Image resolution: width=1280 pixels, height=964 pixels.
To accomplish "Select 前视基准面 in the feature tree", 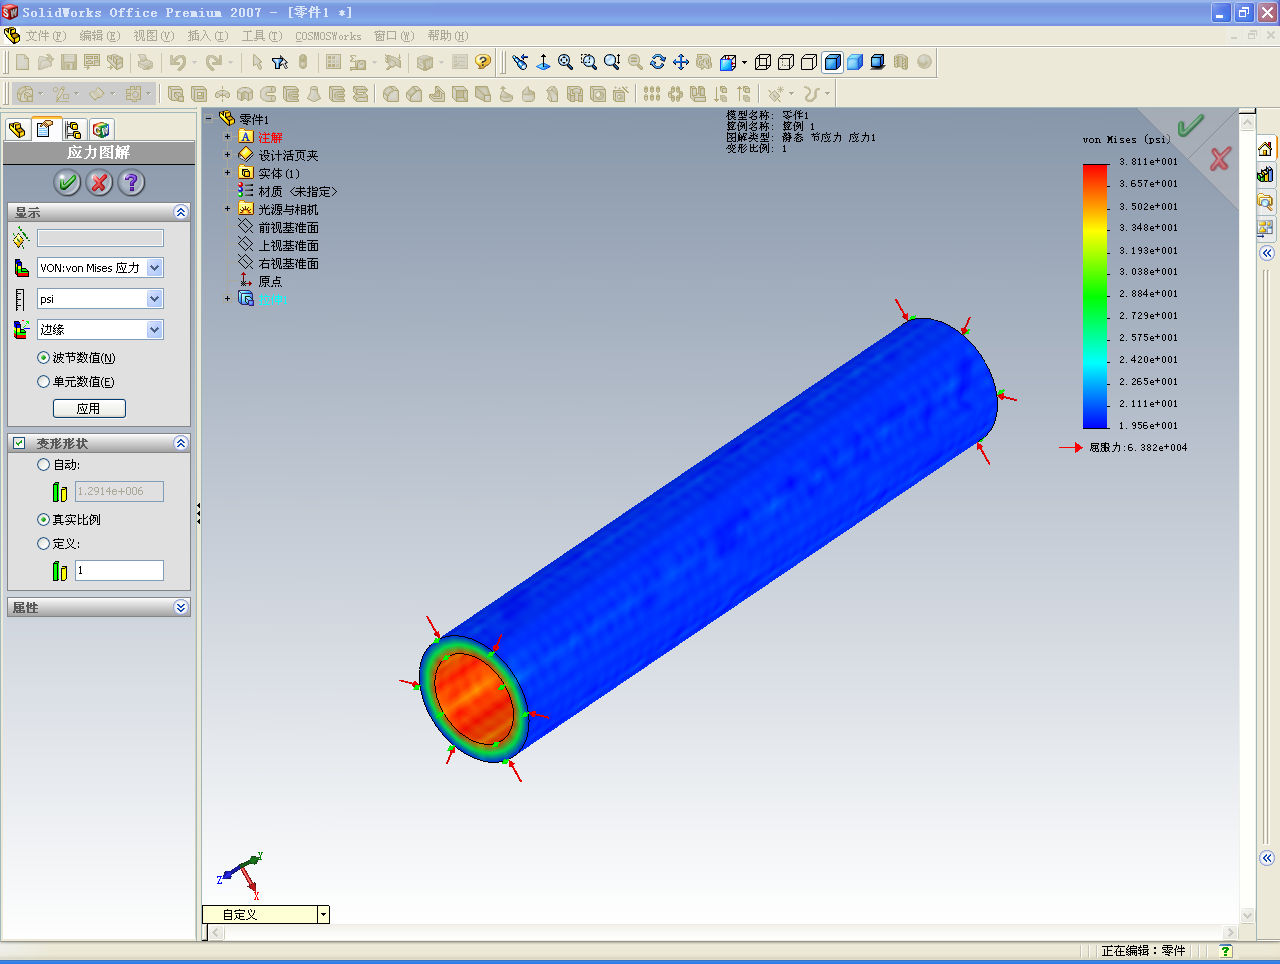I will click(288, 228).
